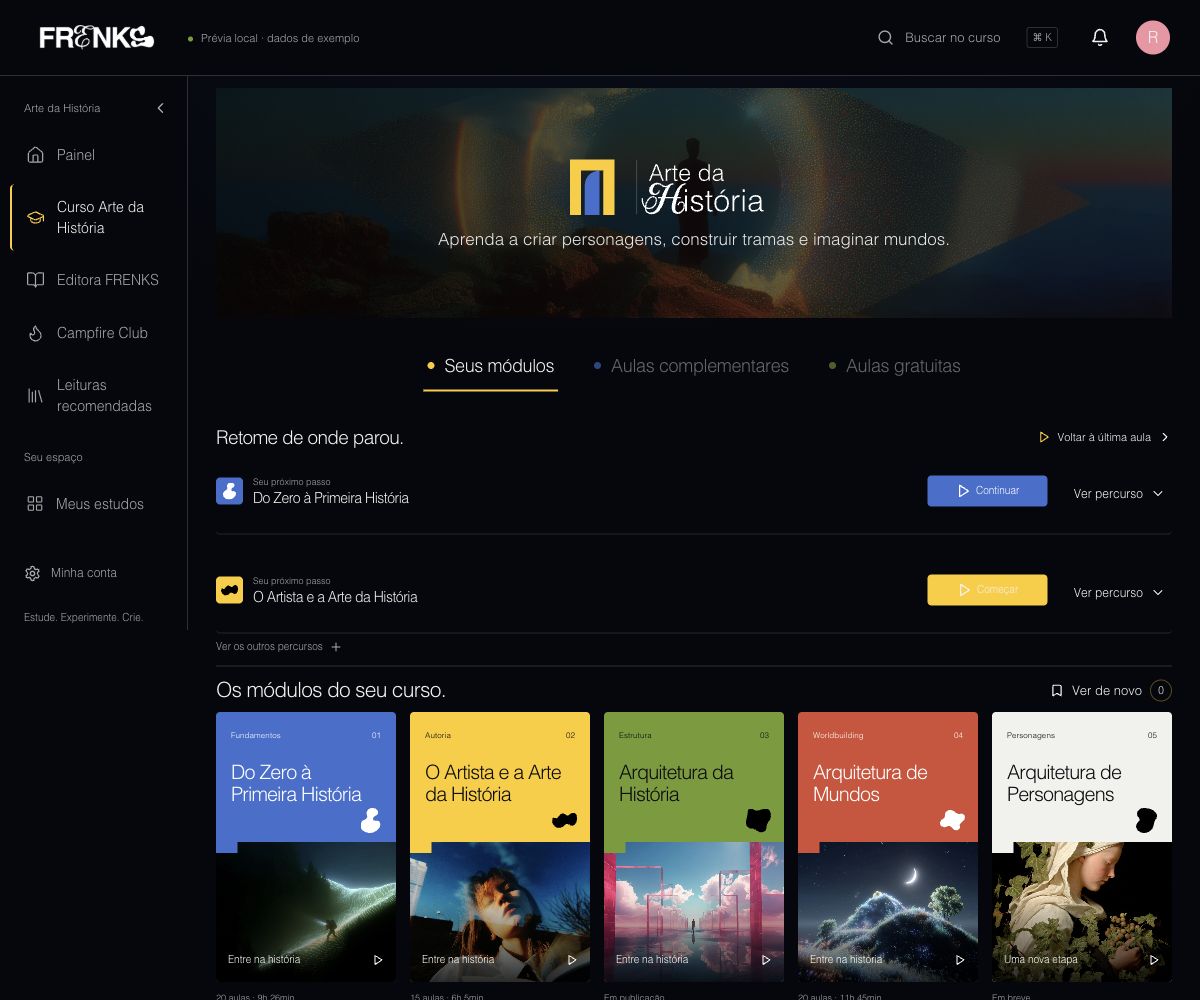Click the FRENKS logo
The image size is (1200, 1000).
coord(96,38)
